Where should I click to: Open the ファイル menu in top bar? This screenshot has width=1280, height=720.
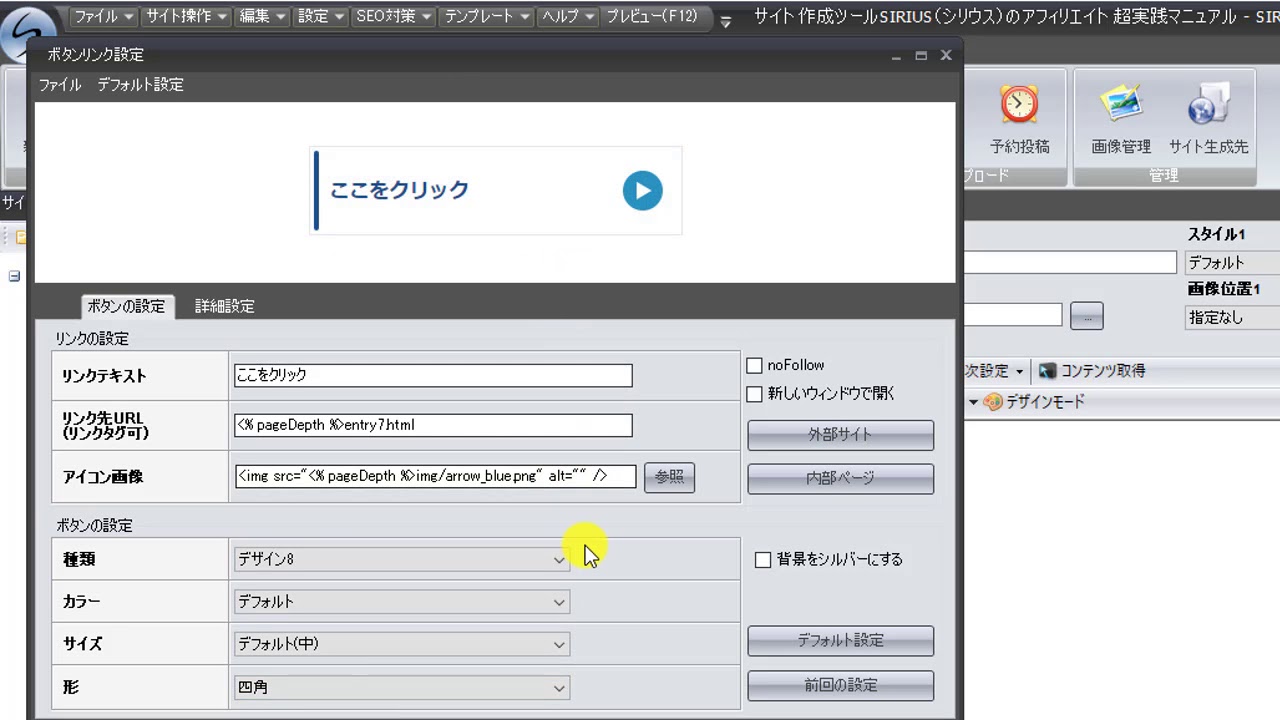pos(104,17)
